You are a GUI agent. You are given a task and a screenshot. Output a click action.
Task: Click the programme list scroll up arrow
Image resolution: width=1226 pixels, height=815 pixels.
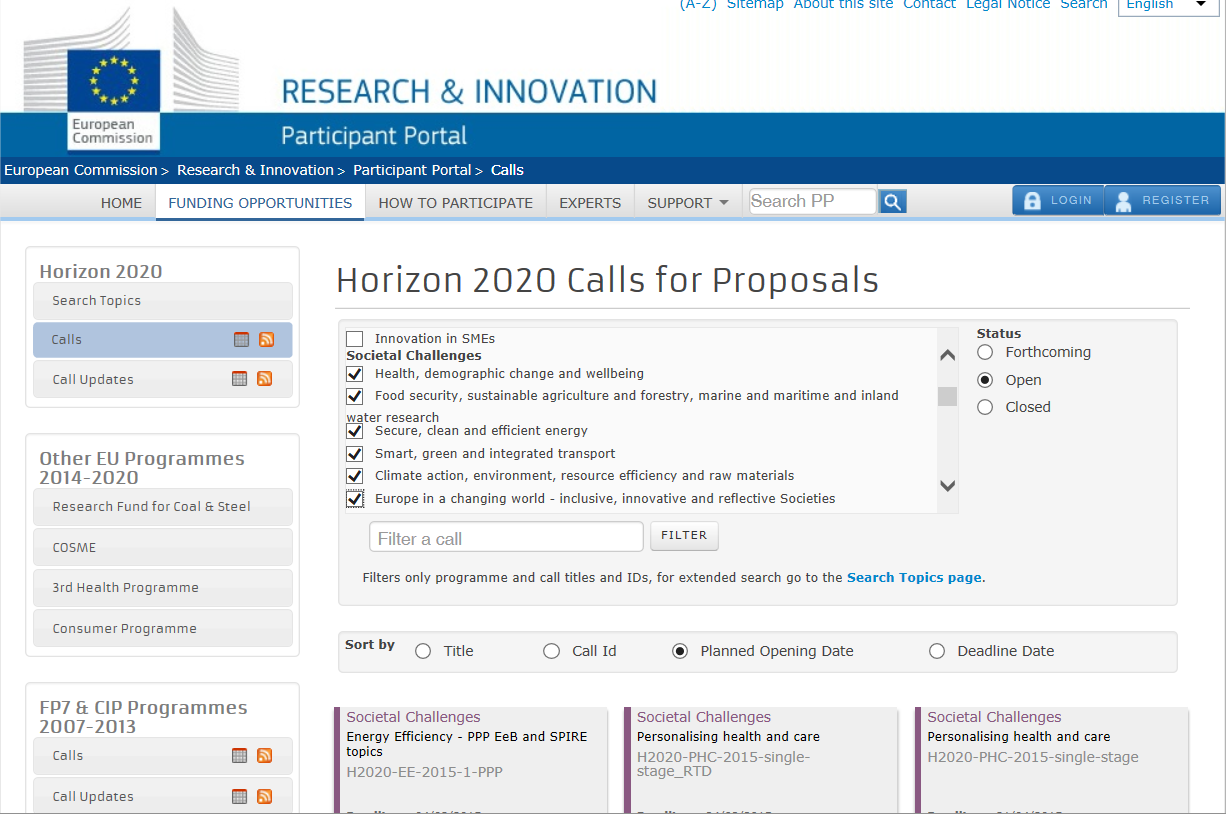pyautogui.click(x=947, y=354)
